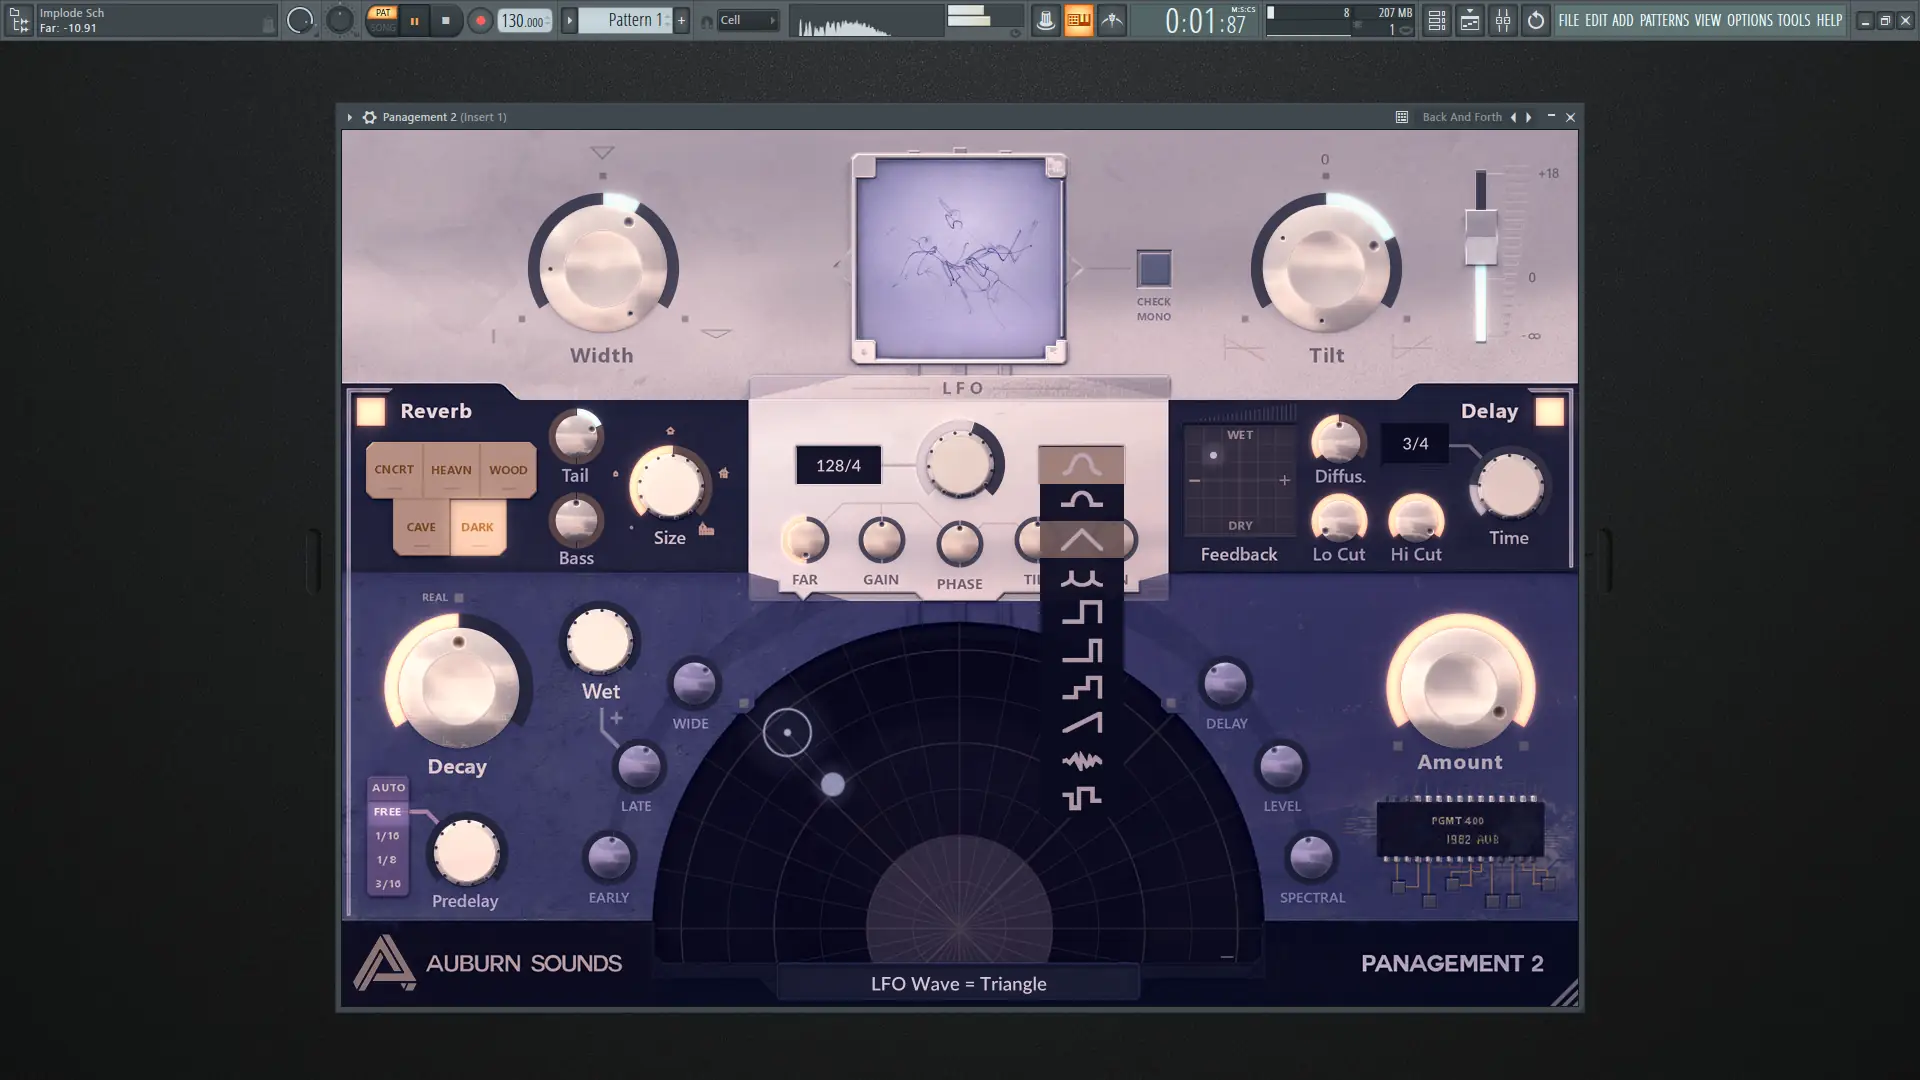Open the TOOLS menu
Image resolution: width=1920 pixels, height=1080 pixels.
(1793, 20)
